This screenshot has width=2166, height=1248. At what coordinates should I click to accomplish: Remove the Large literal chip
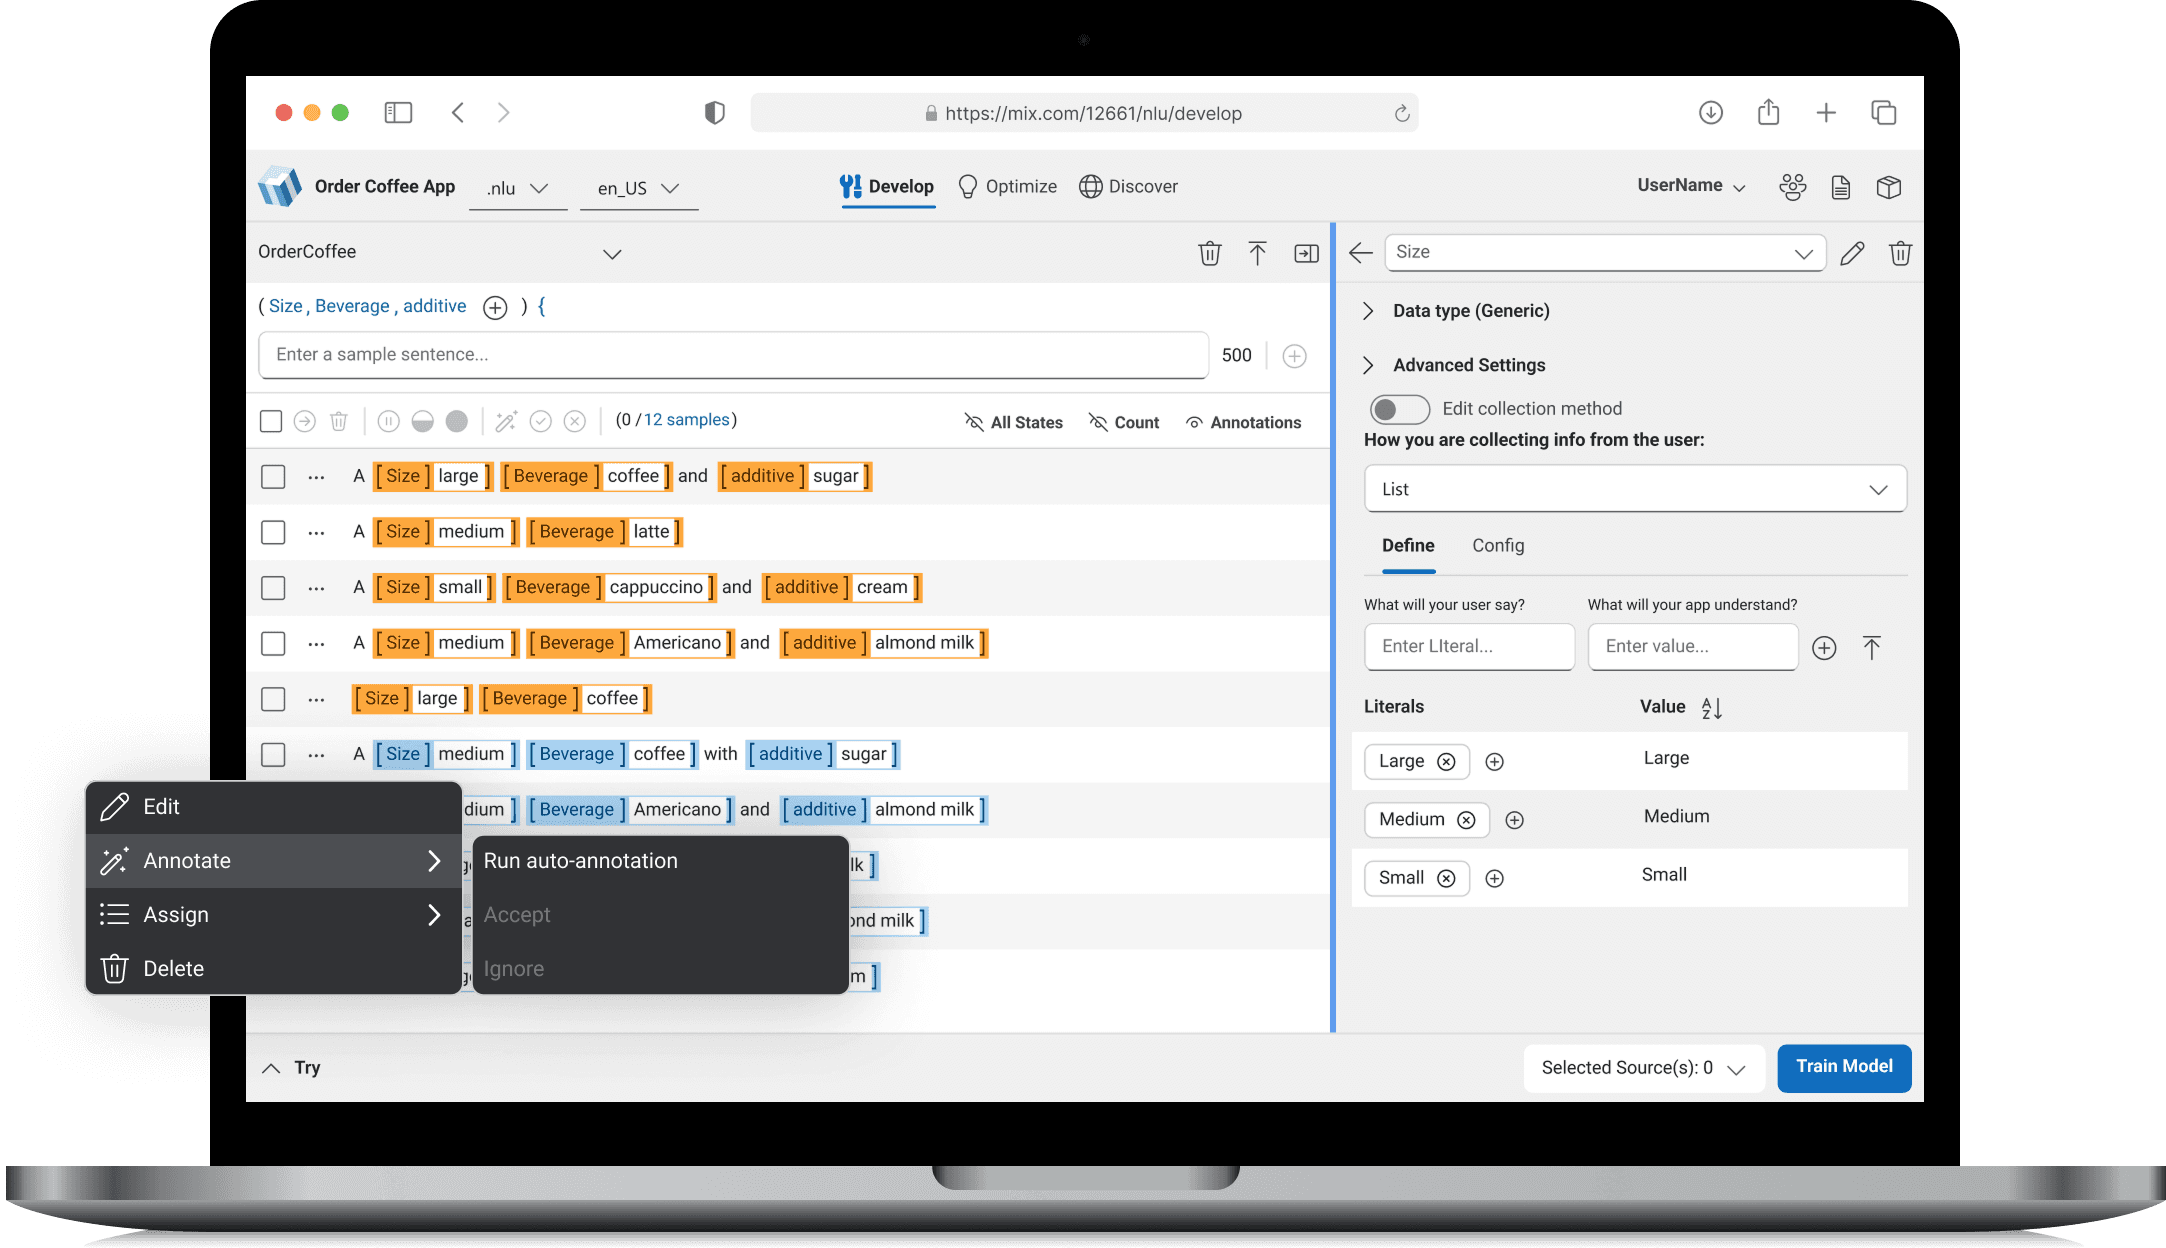pyautogui.click(x=1446, y=762)
